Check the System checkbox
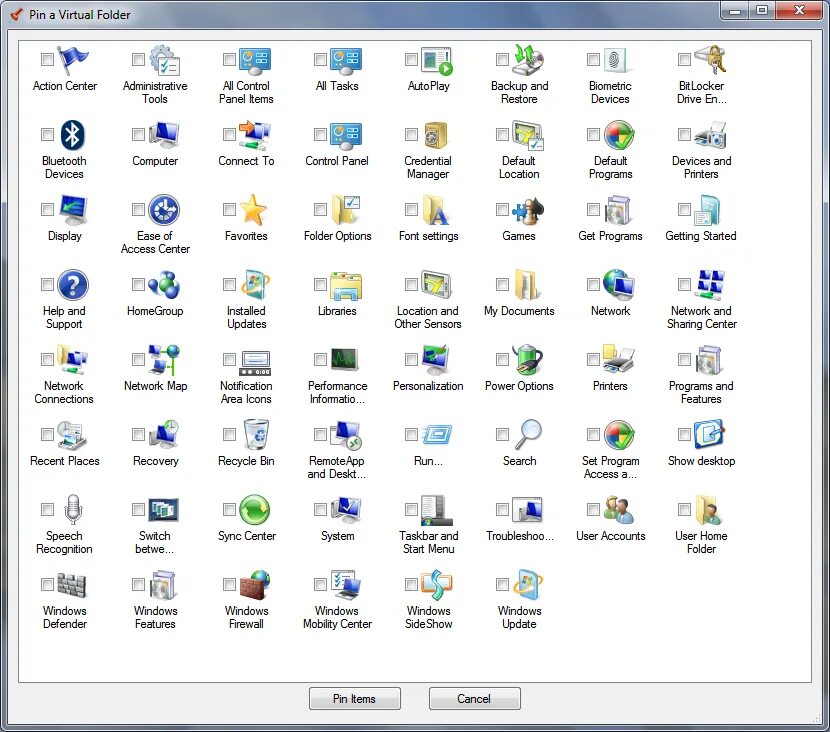Viewport: 830px width, 732px height. click(x=320, y=510)
